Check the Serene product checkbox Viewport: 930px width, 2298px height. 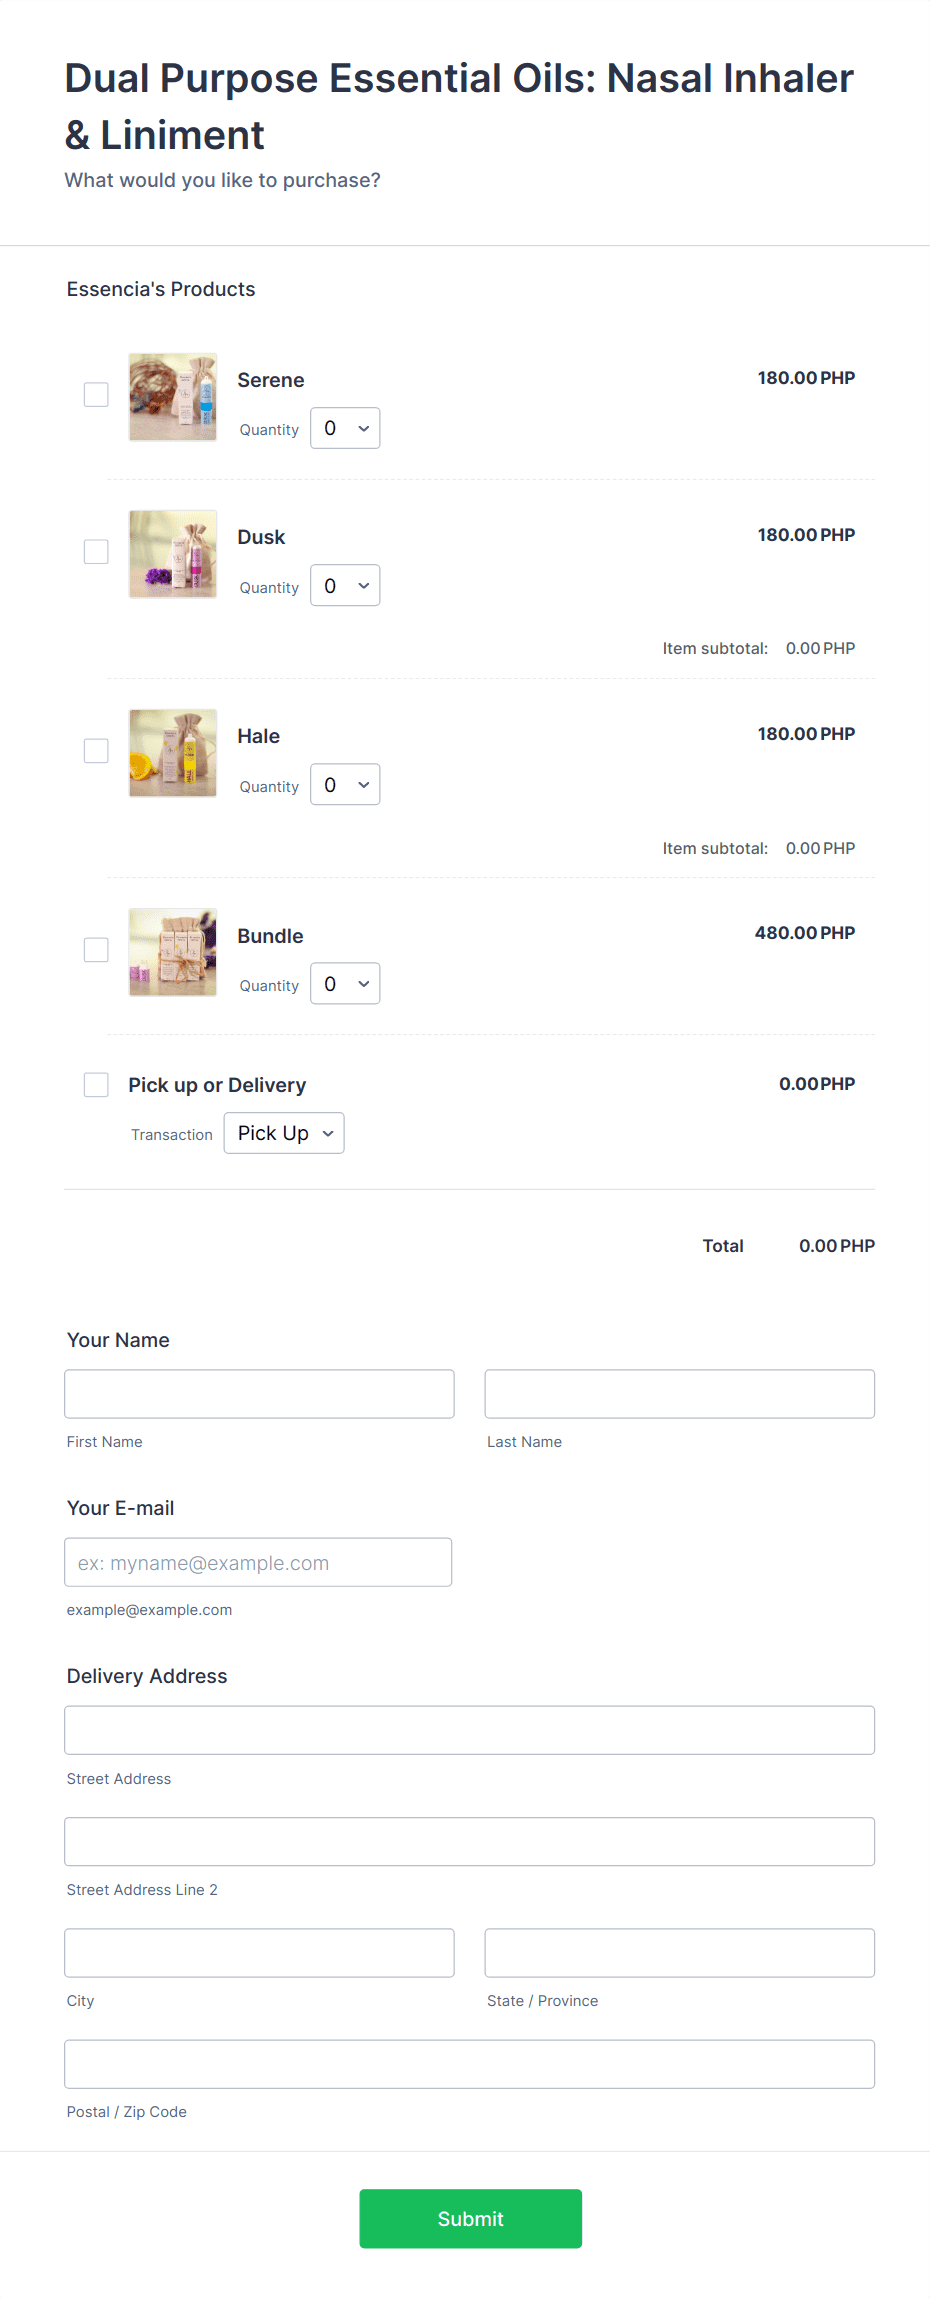point(96,394)
